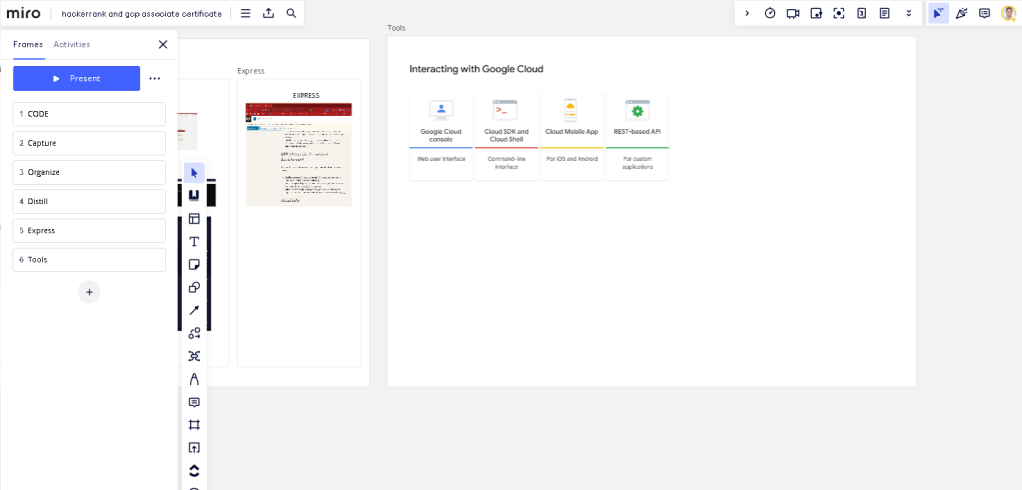Click the REST-based API card
Screen dimensions: 1022x490
[637, 136]
